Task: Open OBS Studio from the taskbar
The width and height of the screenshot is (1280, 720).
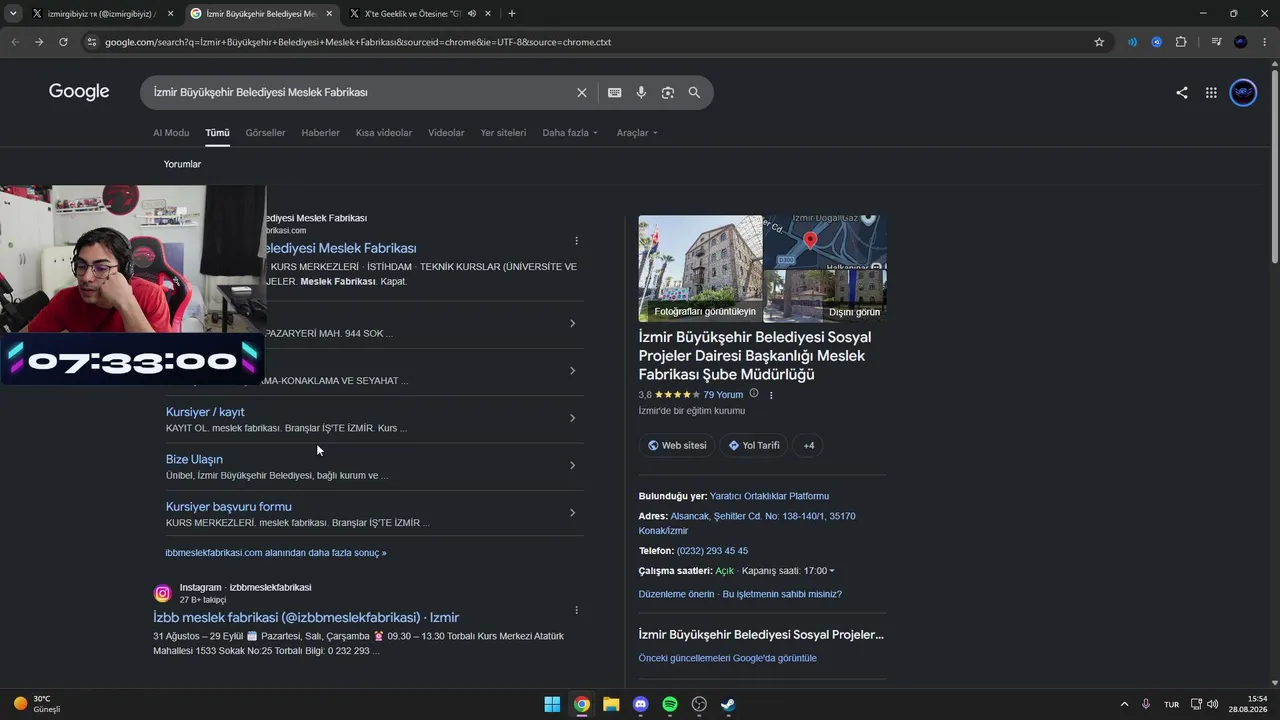Action: coord(699,704)
